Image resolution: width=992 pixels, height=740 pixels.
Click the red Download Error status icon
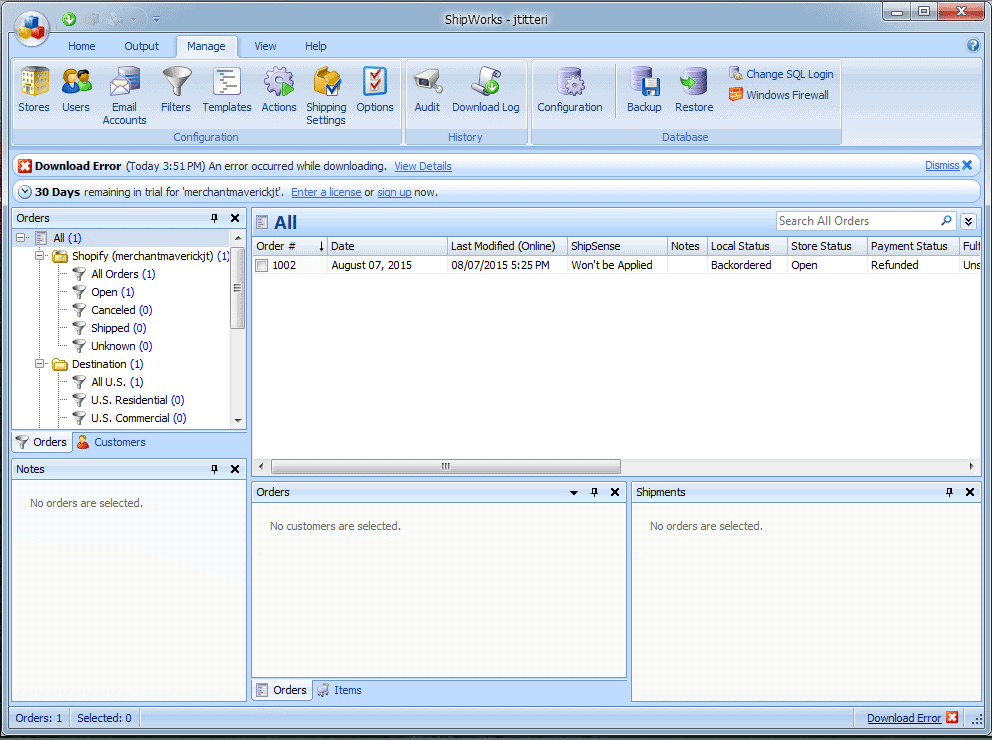(952, 717)
